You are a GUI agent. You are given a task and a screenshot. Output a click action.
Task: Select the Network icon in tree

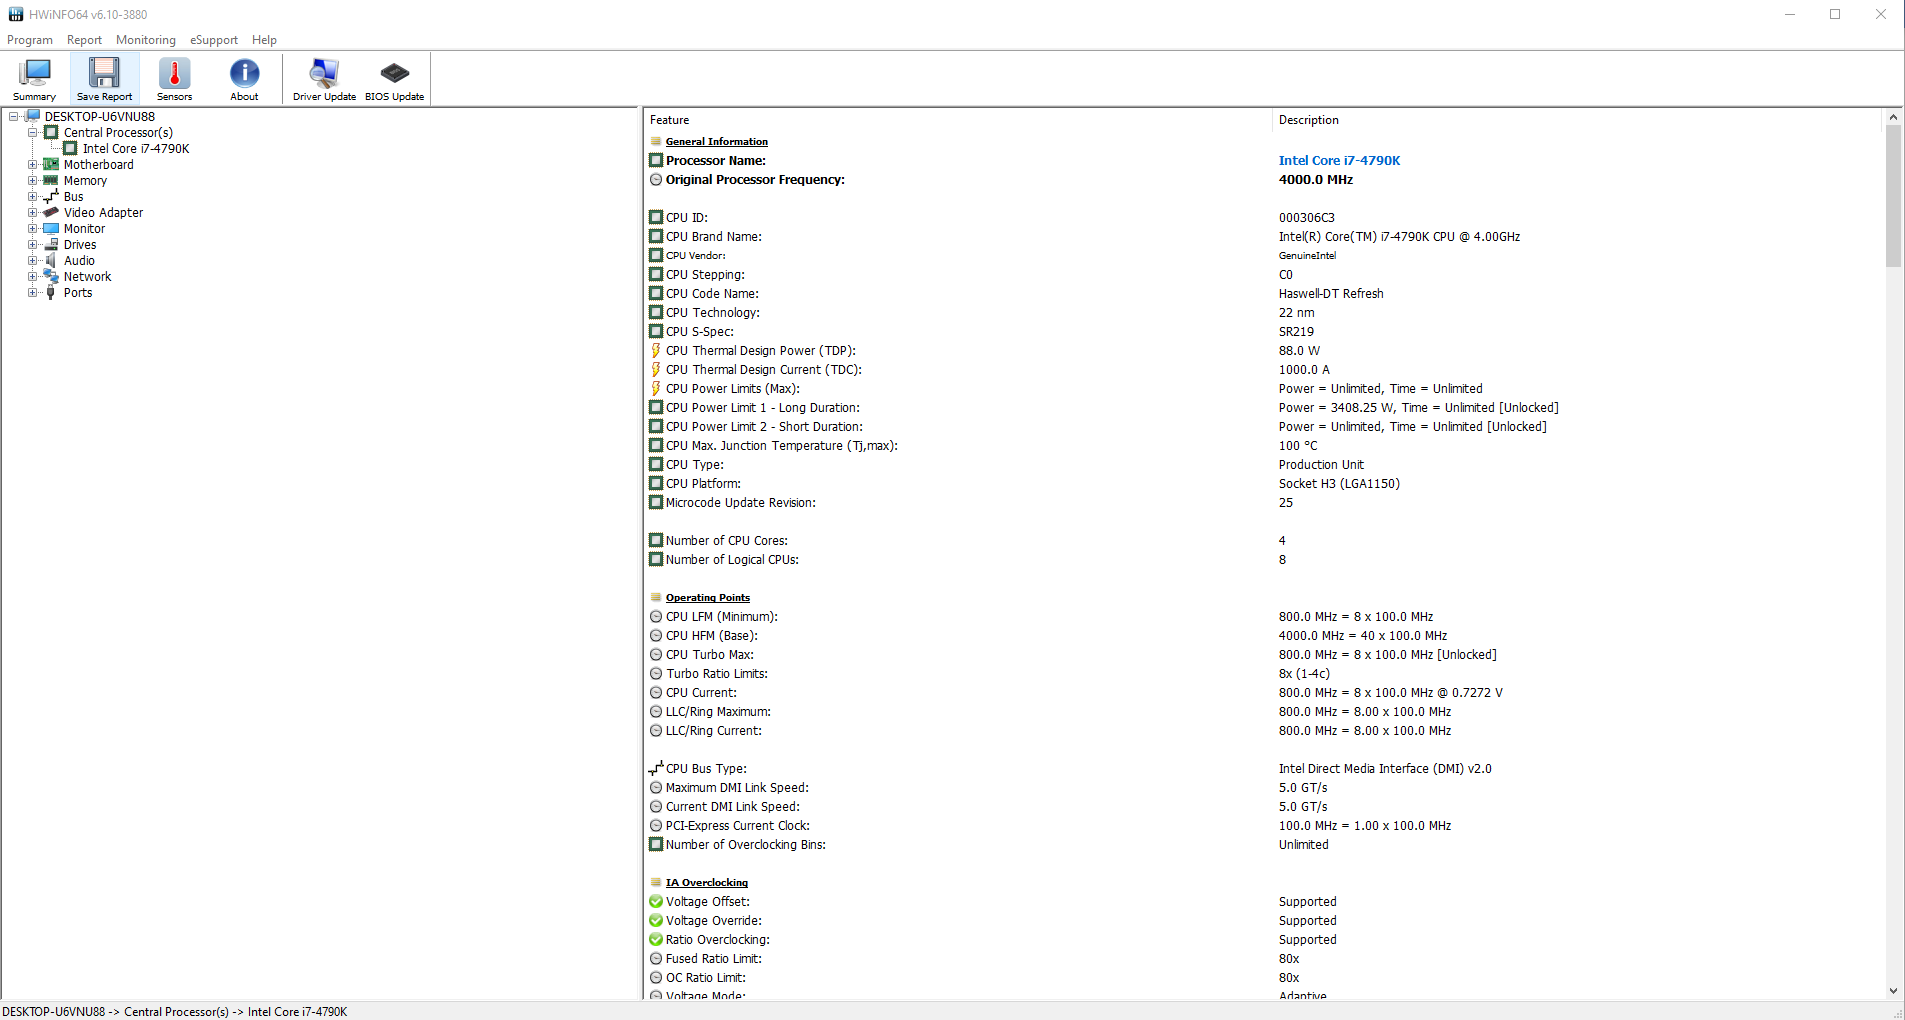point(51,277)
